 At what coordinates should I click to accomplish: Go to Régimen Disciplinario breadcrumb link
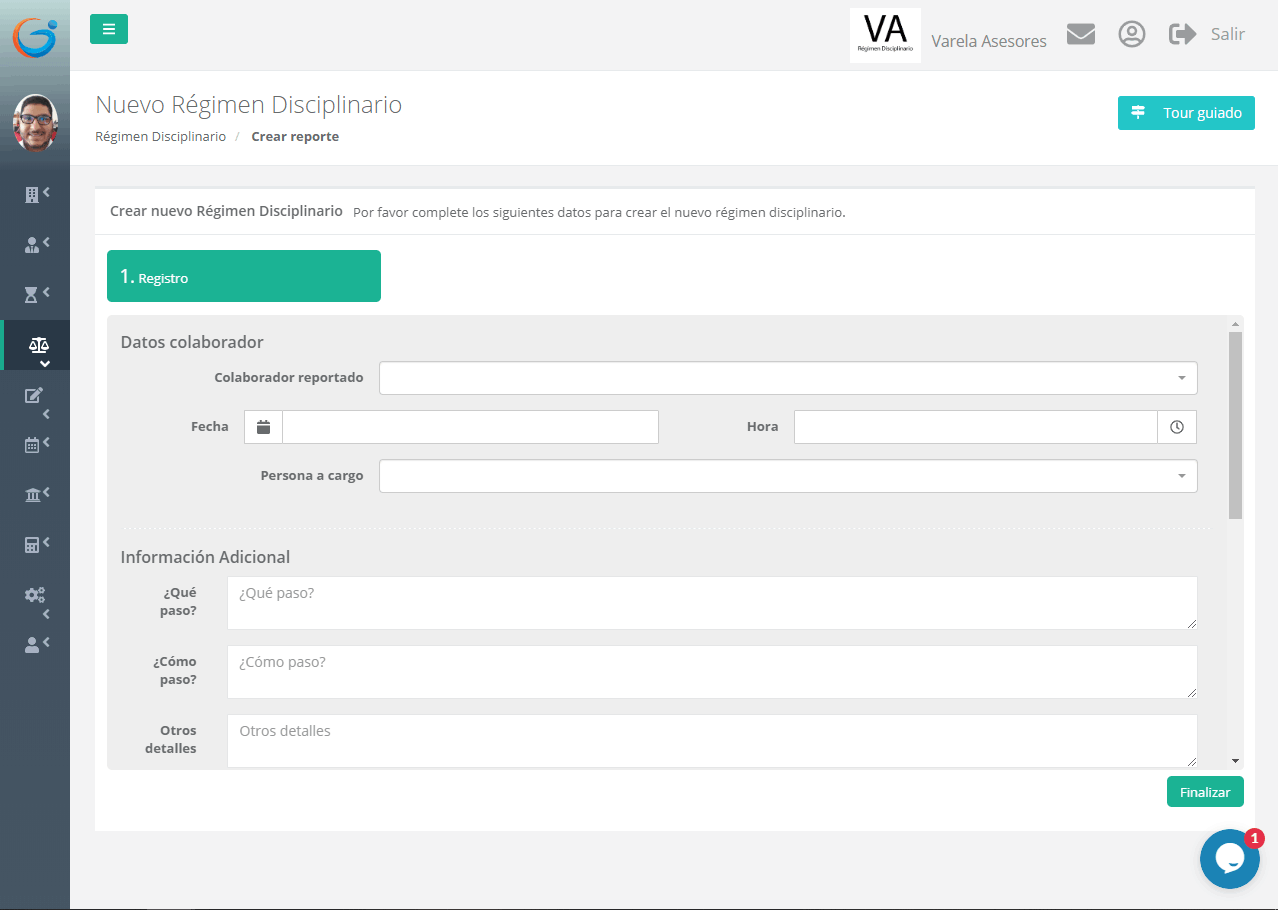coord(160,137)
